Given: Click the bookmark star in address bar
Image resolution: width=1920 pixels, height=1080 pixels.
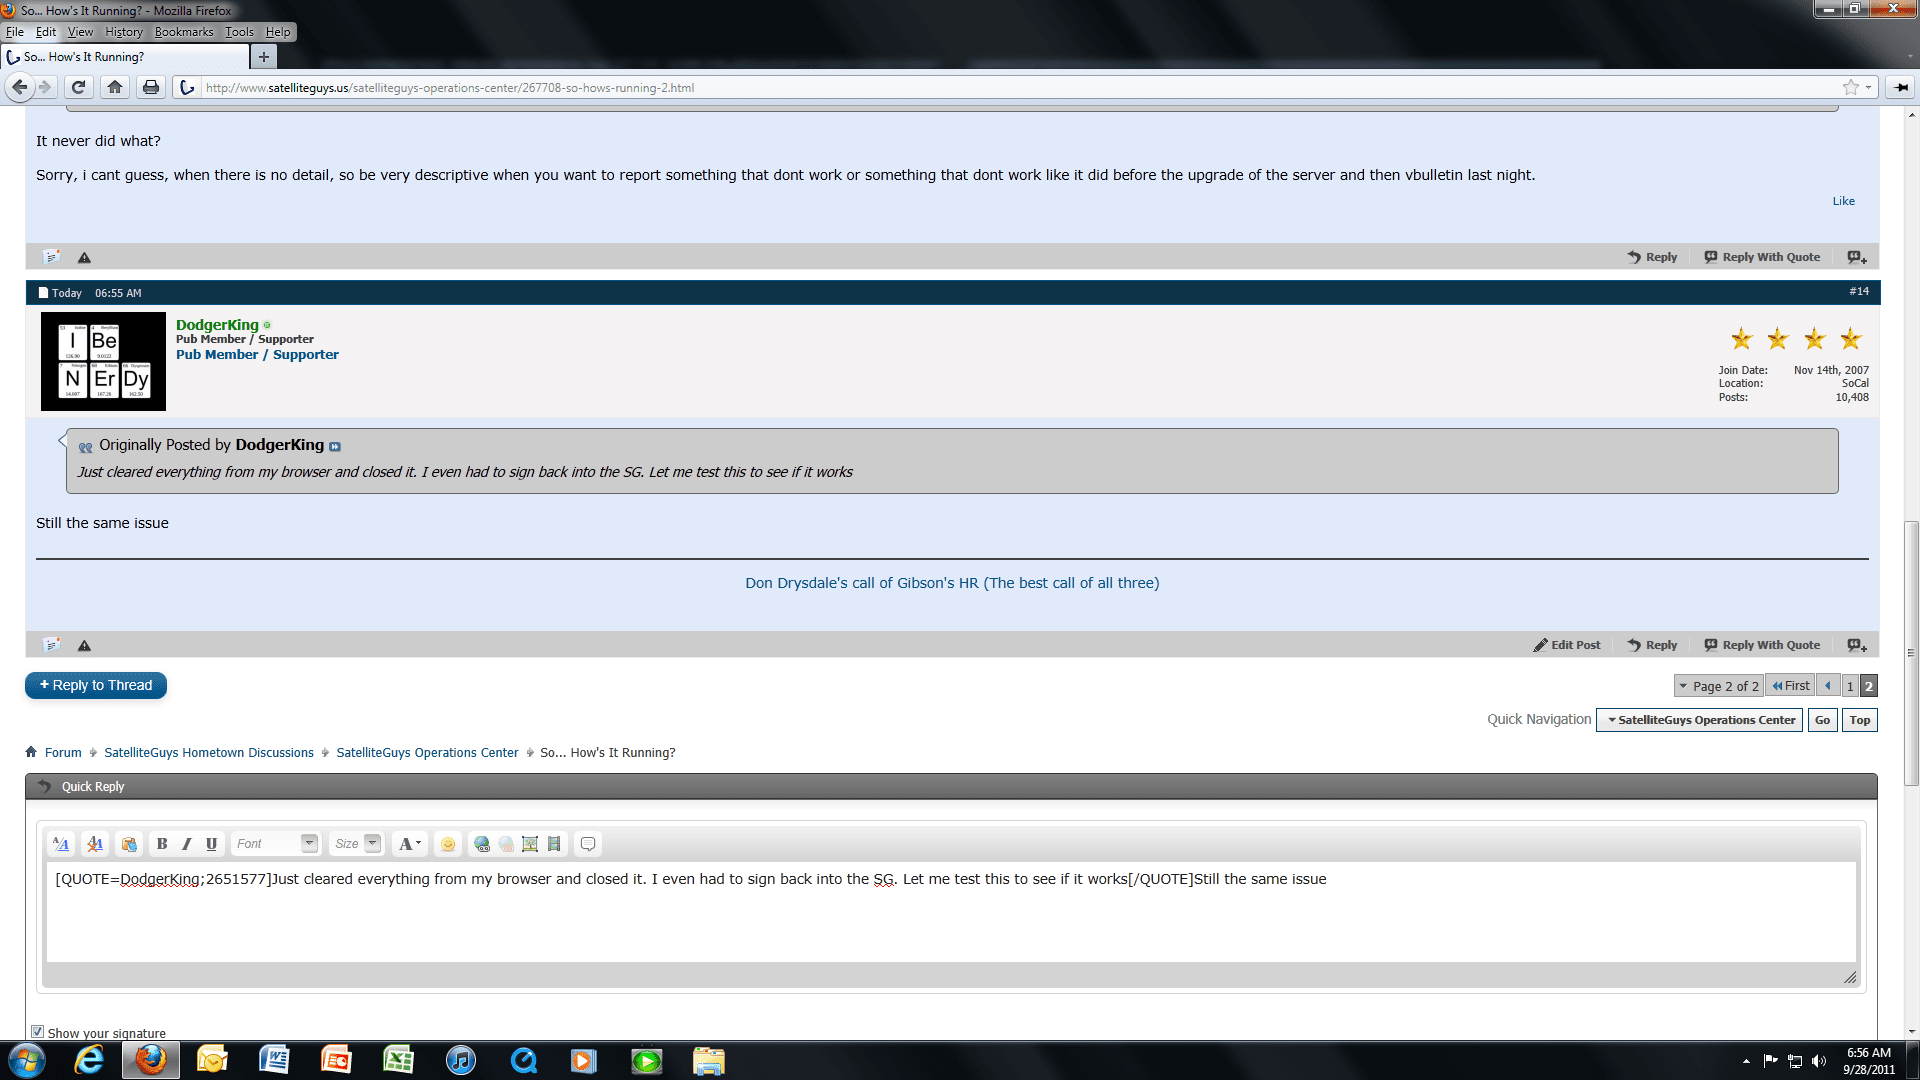Looking at the screenshot, I should point(1851,87).
